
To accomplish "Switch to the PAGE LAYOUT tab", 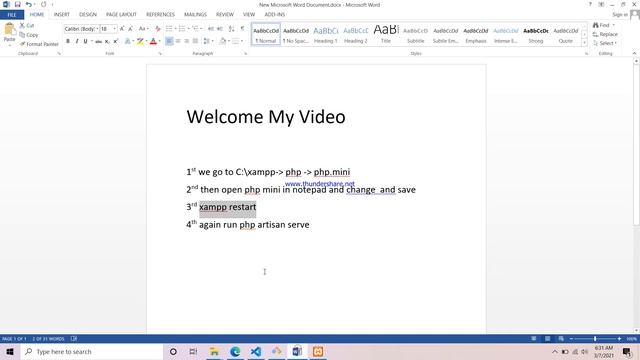I will tap(121, 15).
